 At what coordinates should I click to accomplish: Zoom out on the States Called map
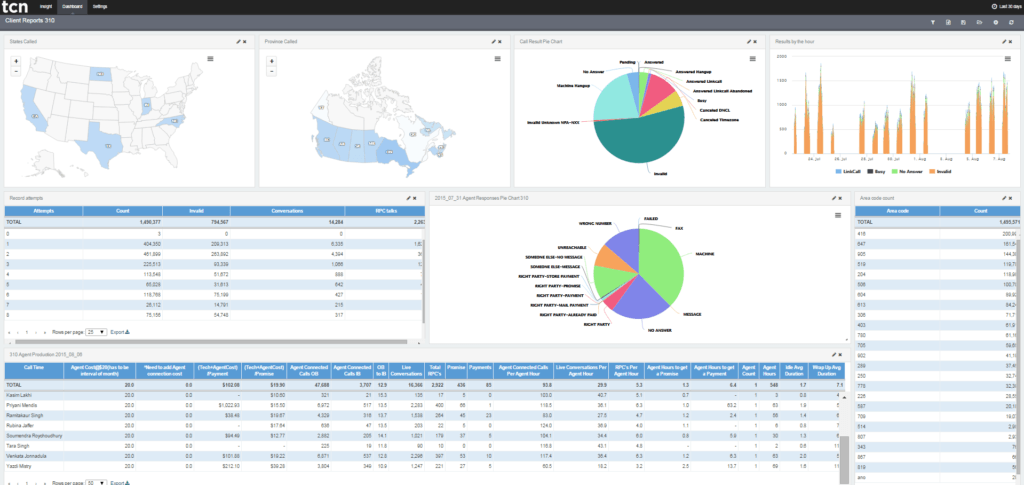coord(16,70)
